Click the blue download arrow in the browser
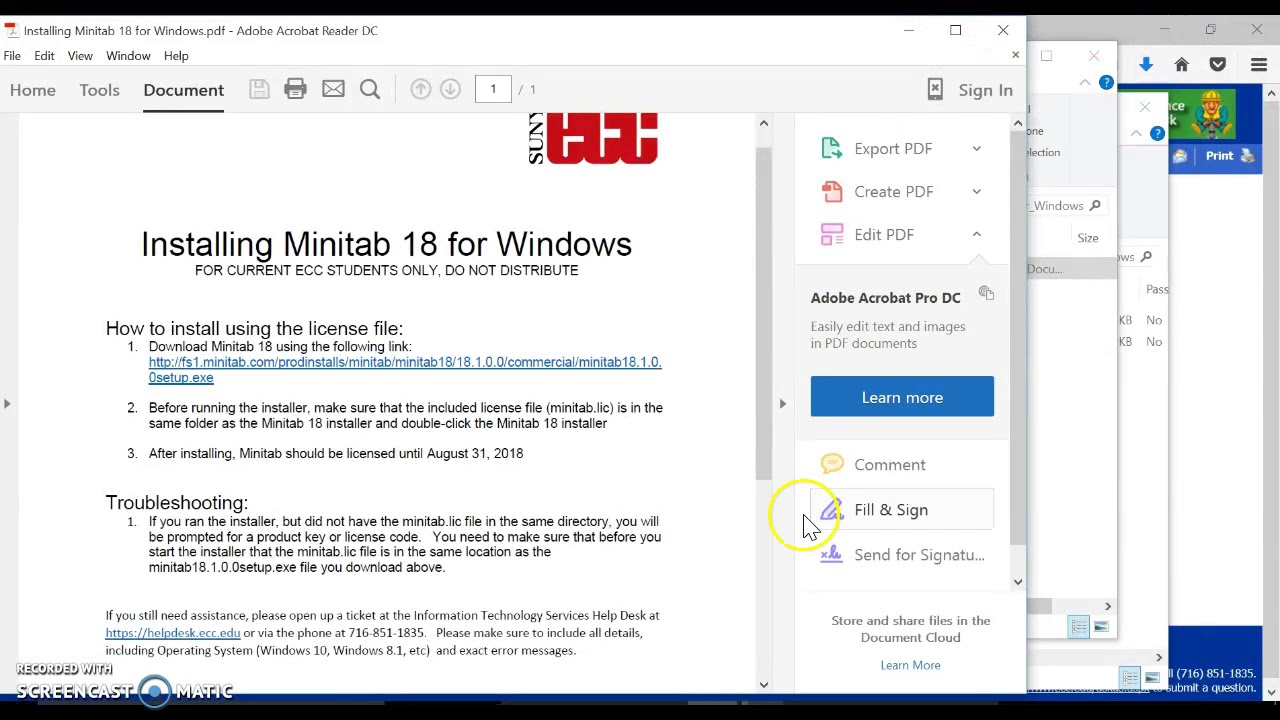 [1146, 64]
